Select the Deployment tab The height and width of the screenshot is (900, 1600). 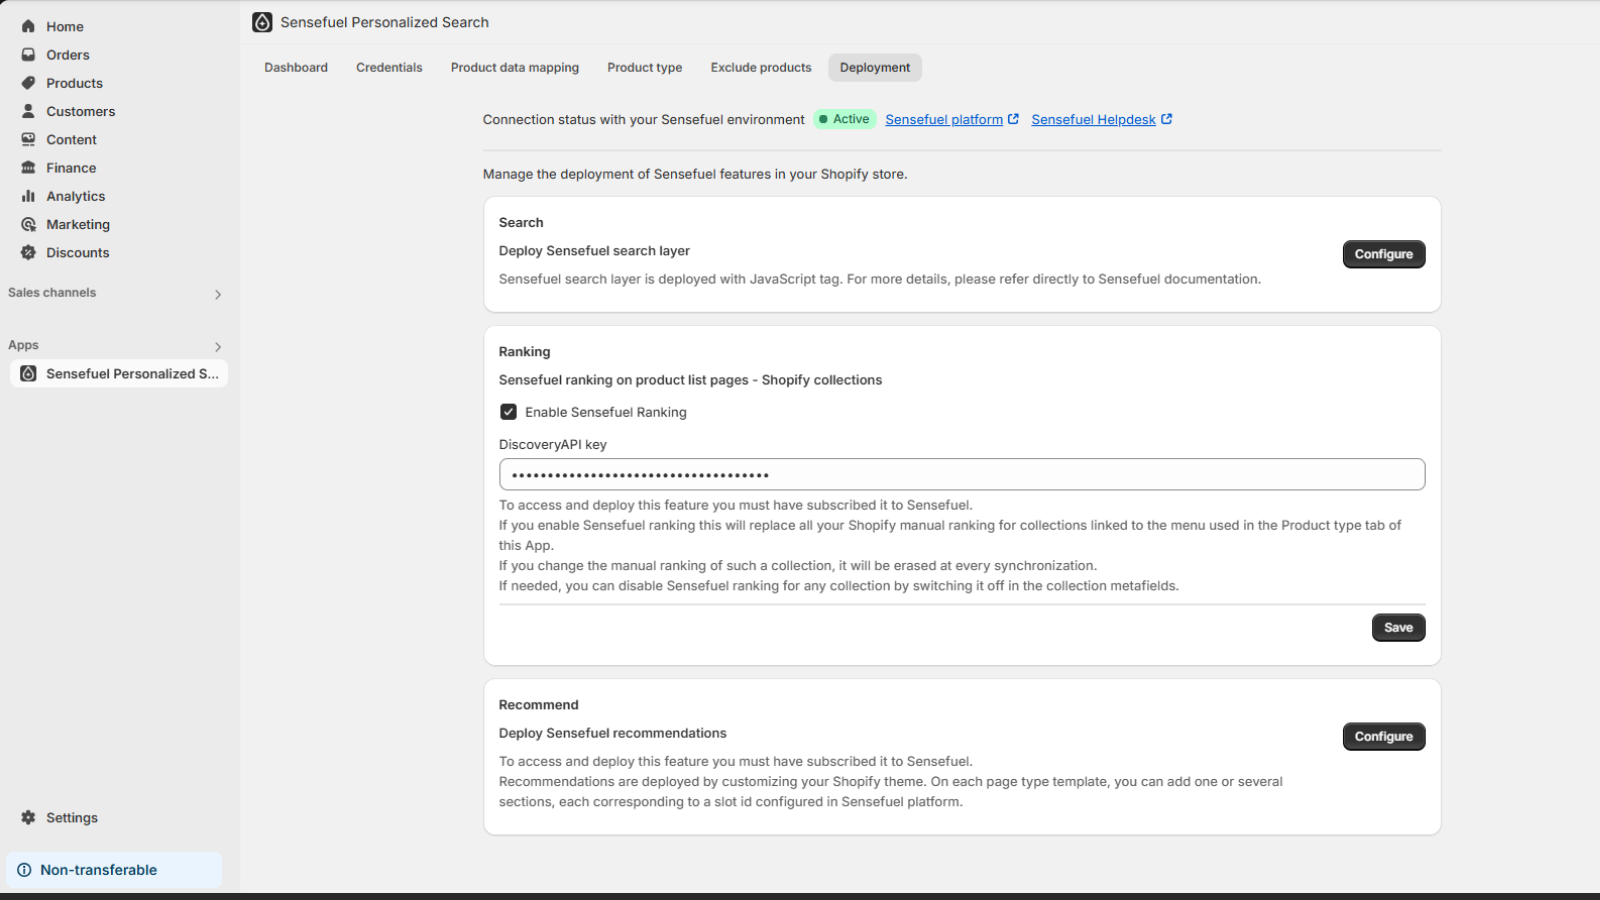pyautogui.click(x=875, y=67)
